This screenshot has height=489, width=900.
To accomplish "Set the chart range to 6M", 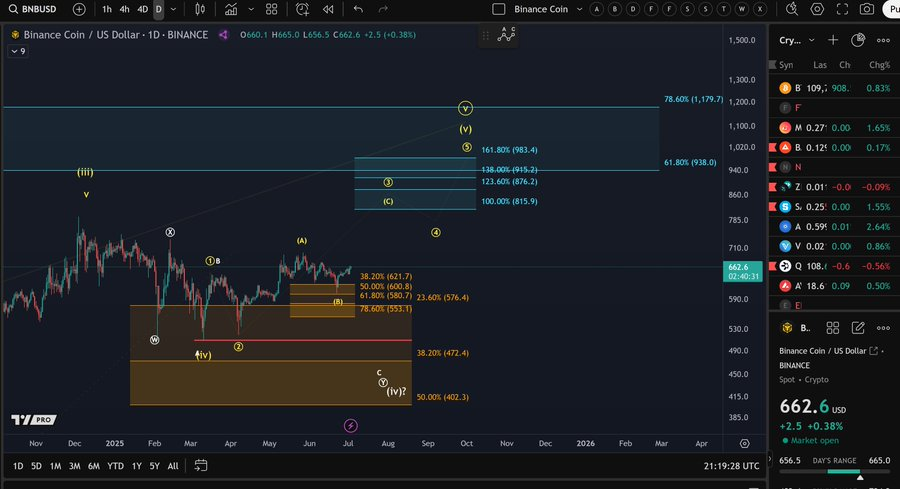I will pyautogui.click(x=94, y=466).
